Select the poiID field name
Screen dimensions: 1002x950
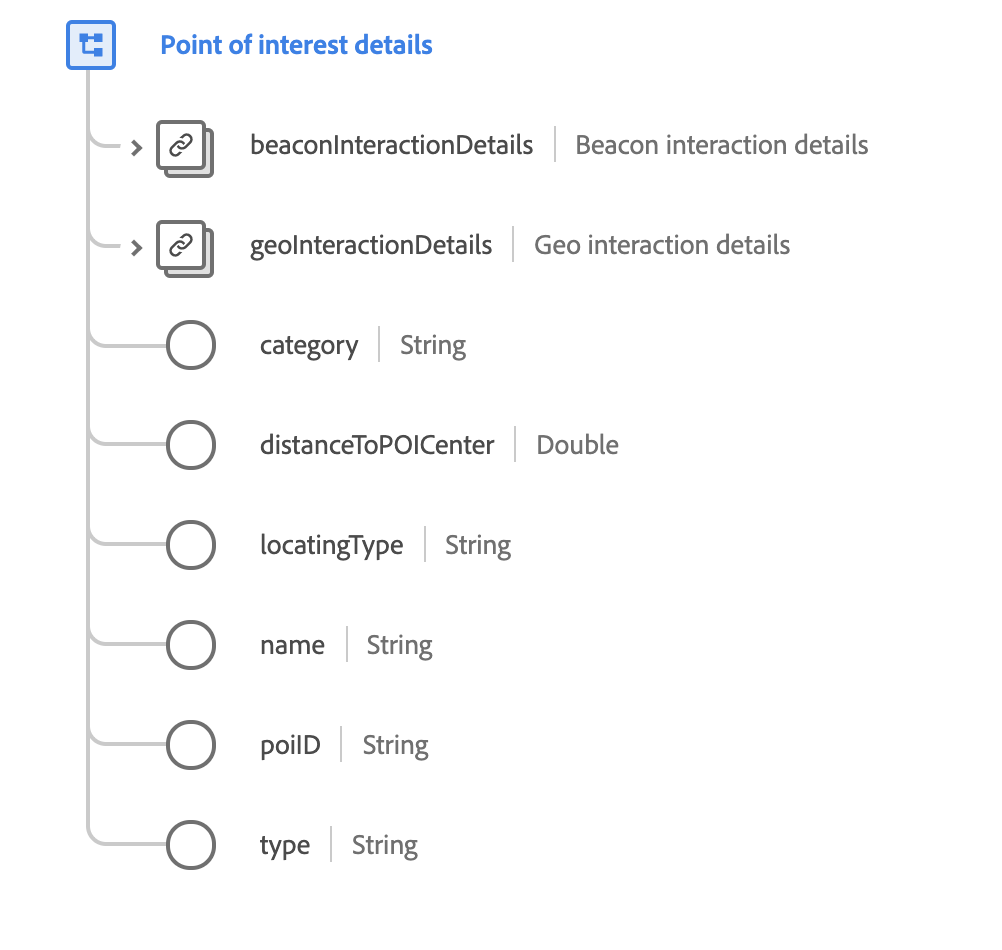click(x=290, y=746)
